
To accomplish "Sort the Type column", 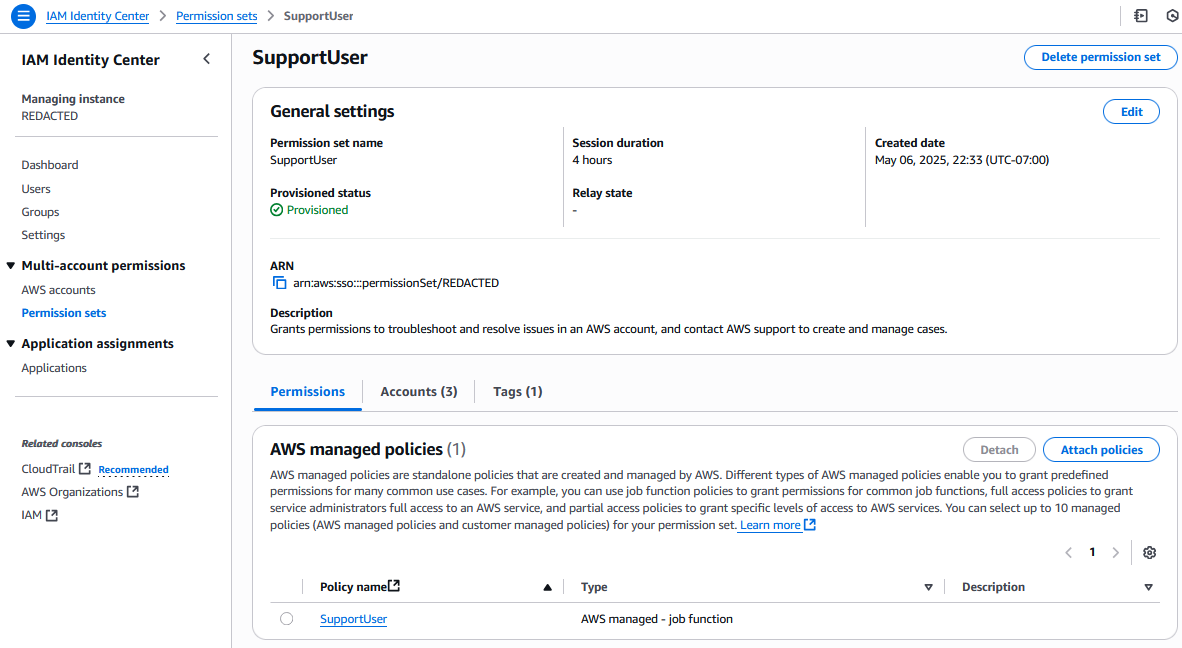I will coord(928,587).
